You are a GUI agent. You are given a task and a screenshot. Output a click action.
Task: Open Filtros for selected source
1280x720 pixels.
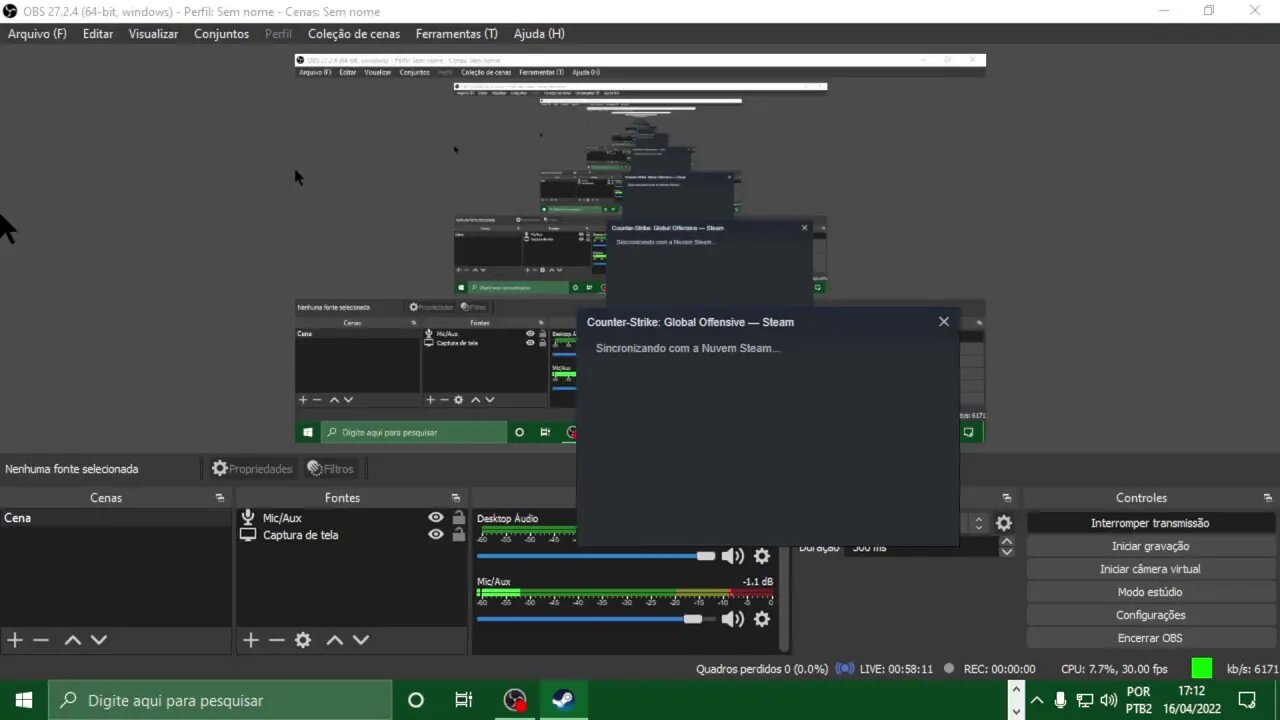(331, 468)
